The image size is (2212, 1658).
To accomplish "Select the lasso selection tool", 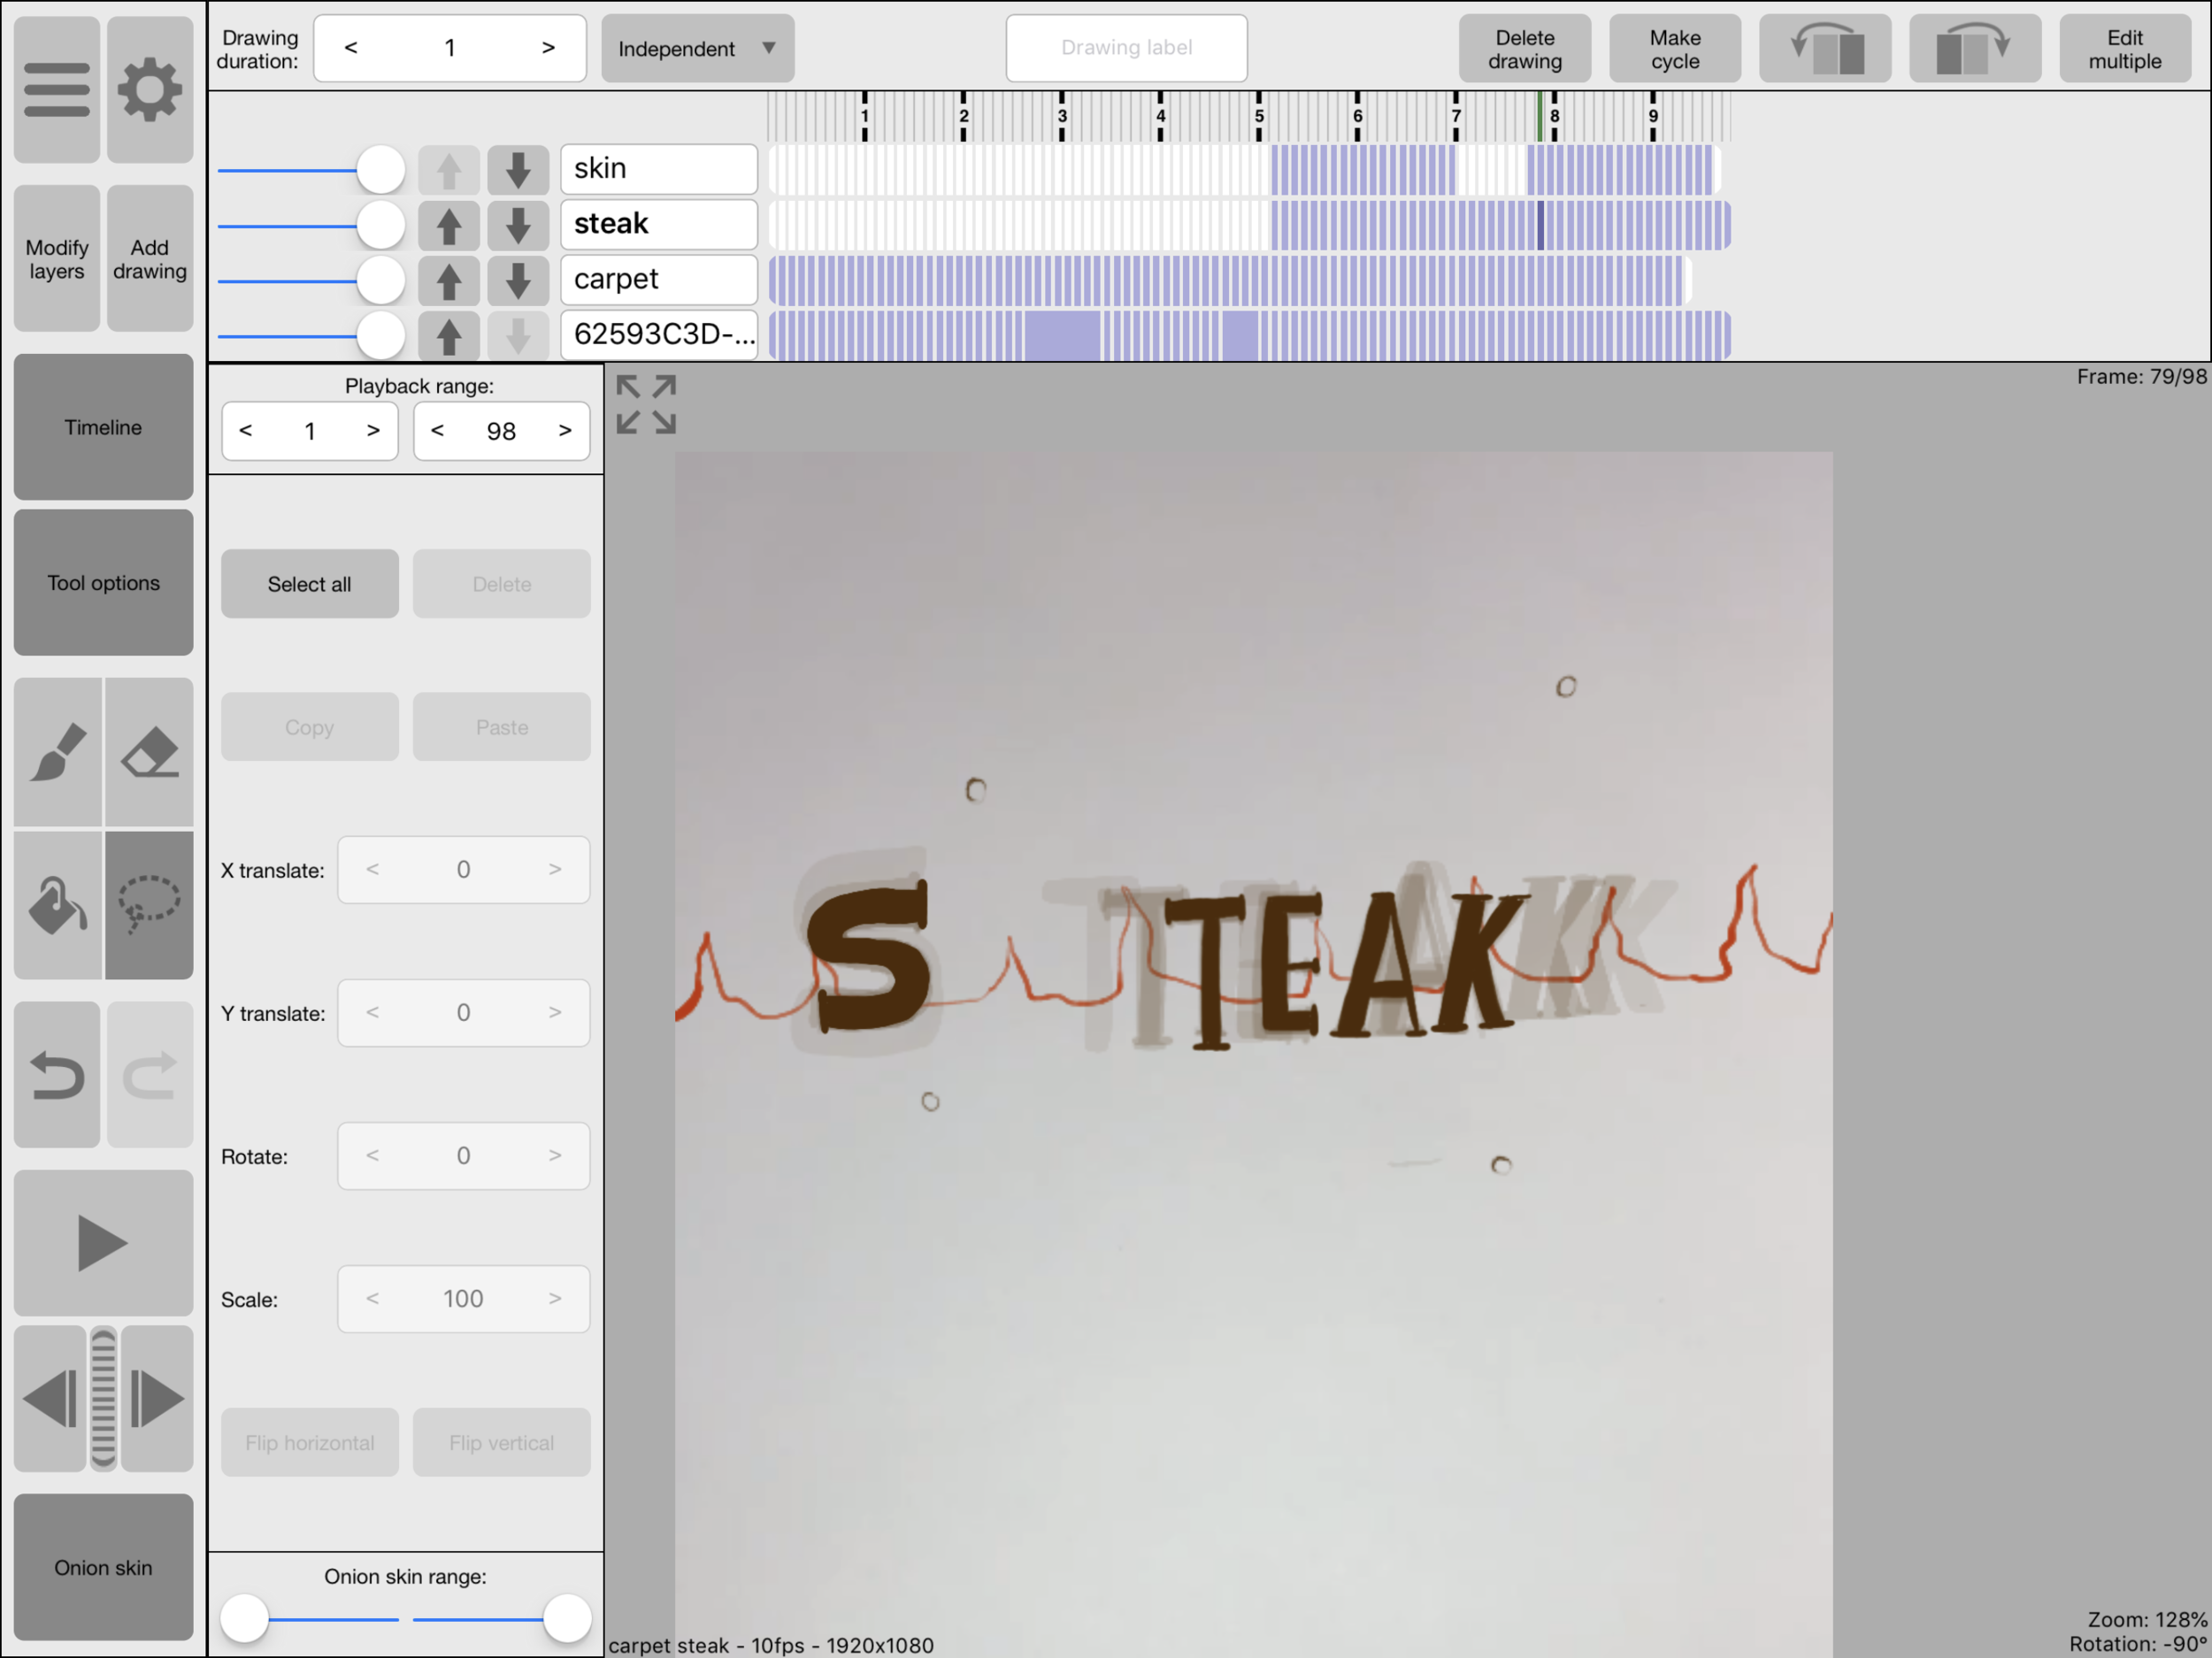I will click(x=149, y=905).
